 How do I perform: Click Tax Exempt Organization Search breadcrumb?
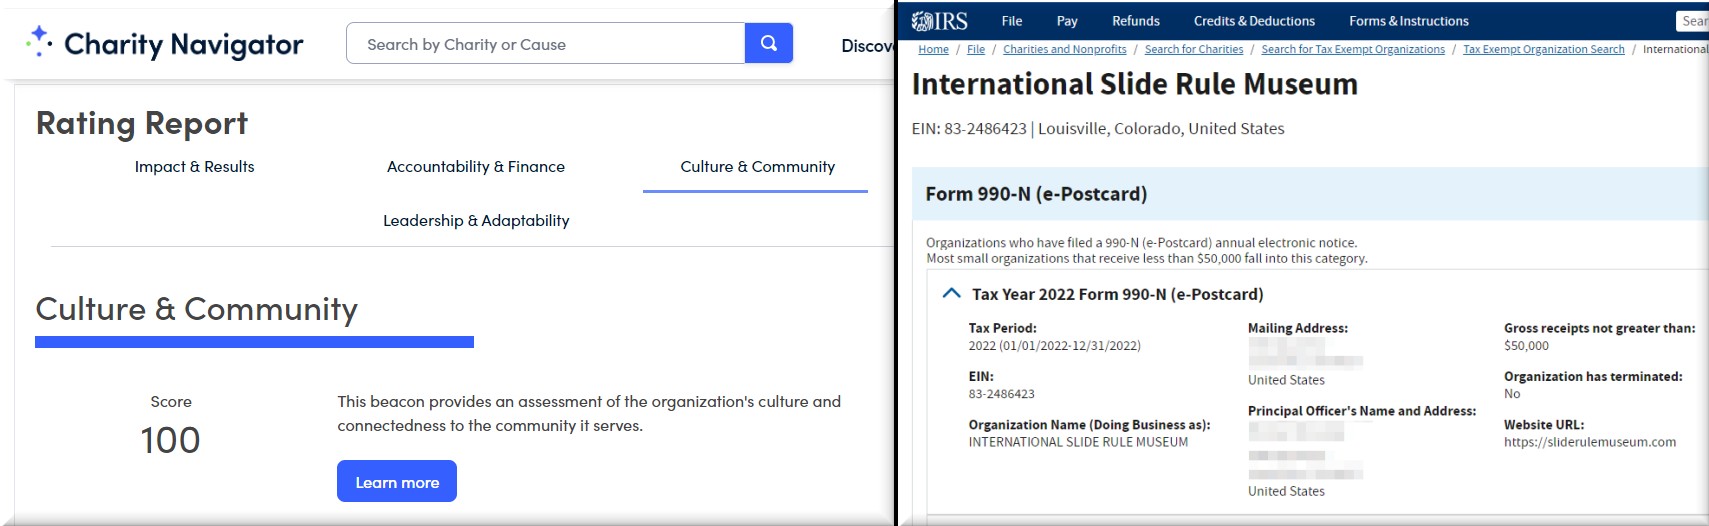[x=1543, y=49]
